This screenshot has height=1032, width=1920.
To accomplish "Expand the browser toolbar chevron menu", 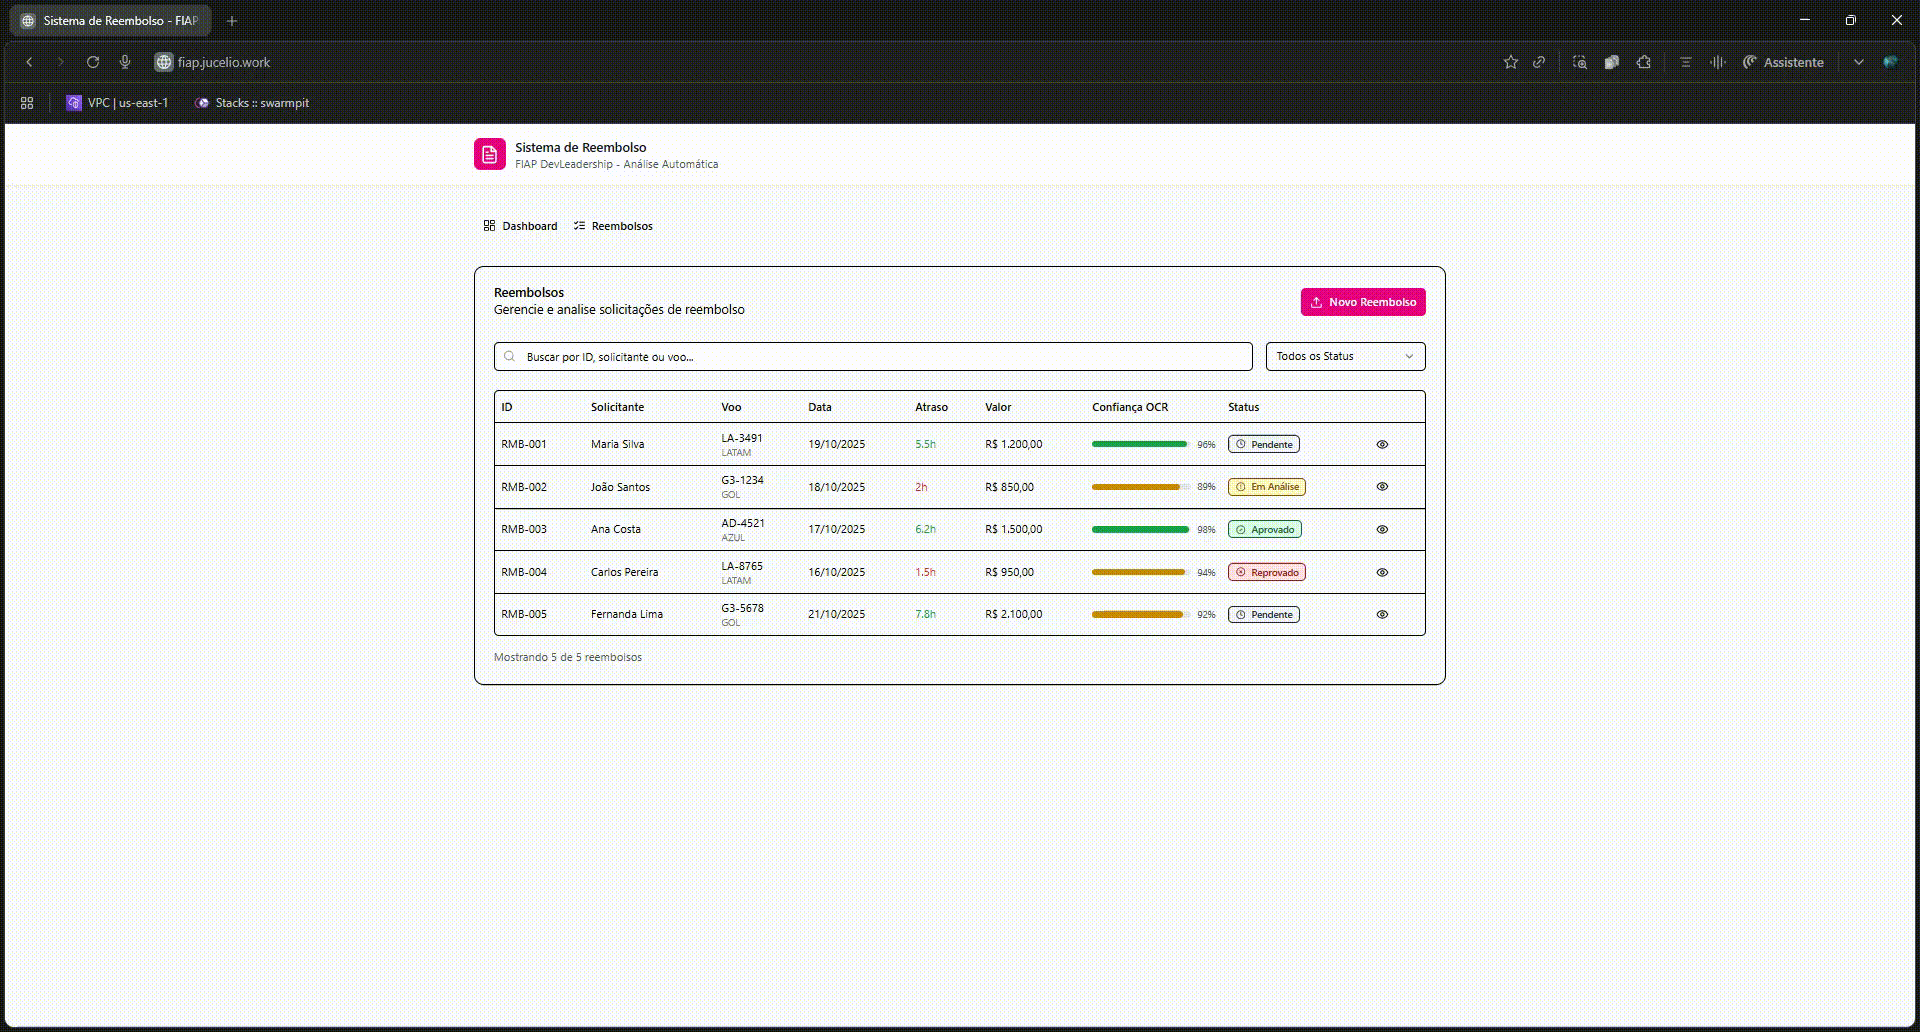I will point(1858,62).
